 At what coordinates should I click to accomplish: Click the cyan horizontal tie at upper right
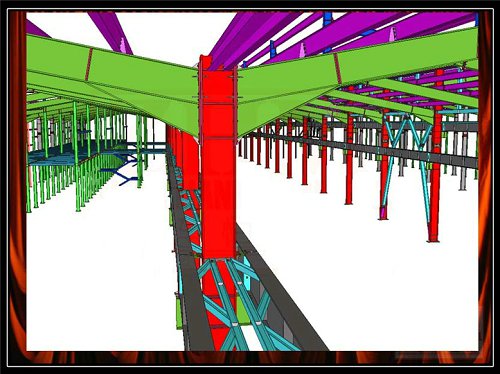click(458, 112)
